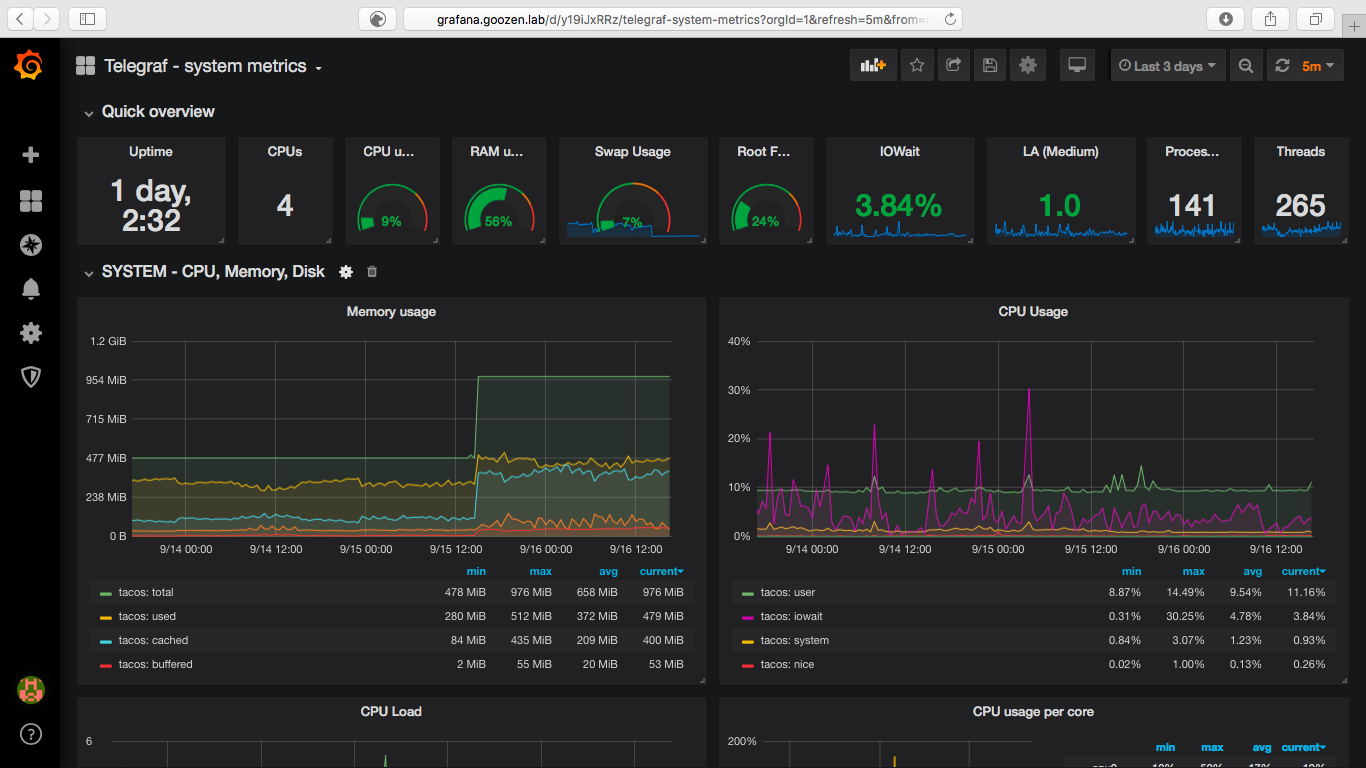This screenshot has height=768, width=1366.
Task: Toggle the tacos: iowait series visibility
Action: click(791, 616)
